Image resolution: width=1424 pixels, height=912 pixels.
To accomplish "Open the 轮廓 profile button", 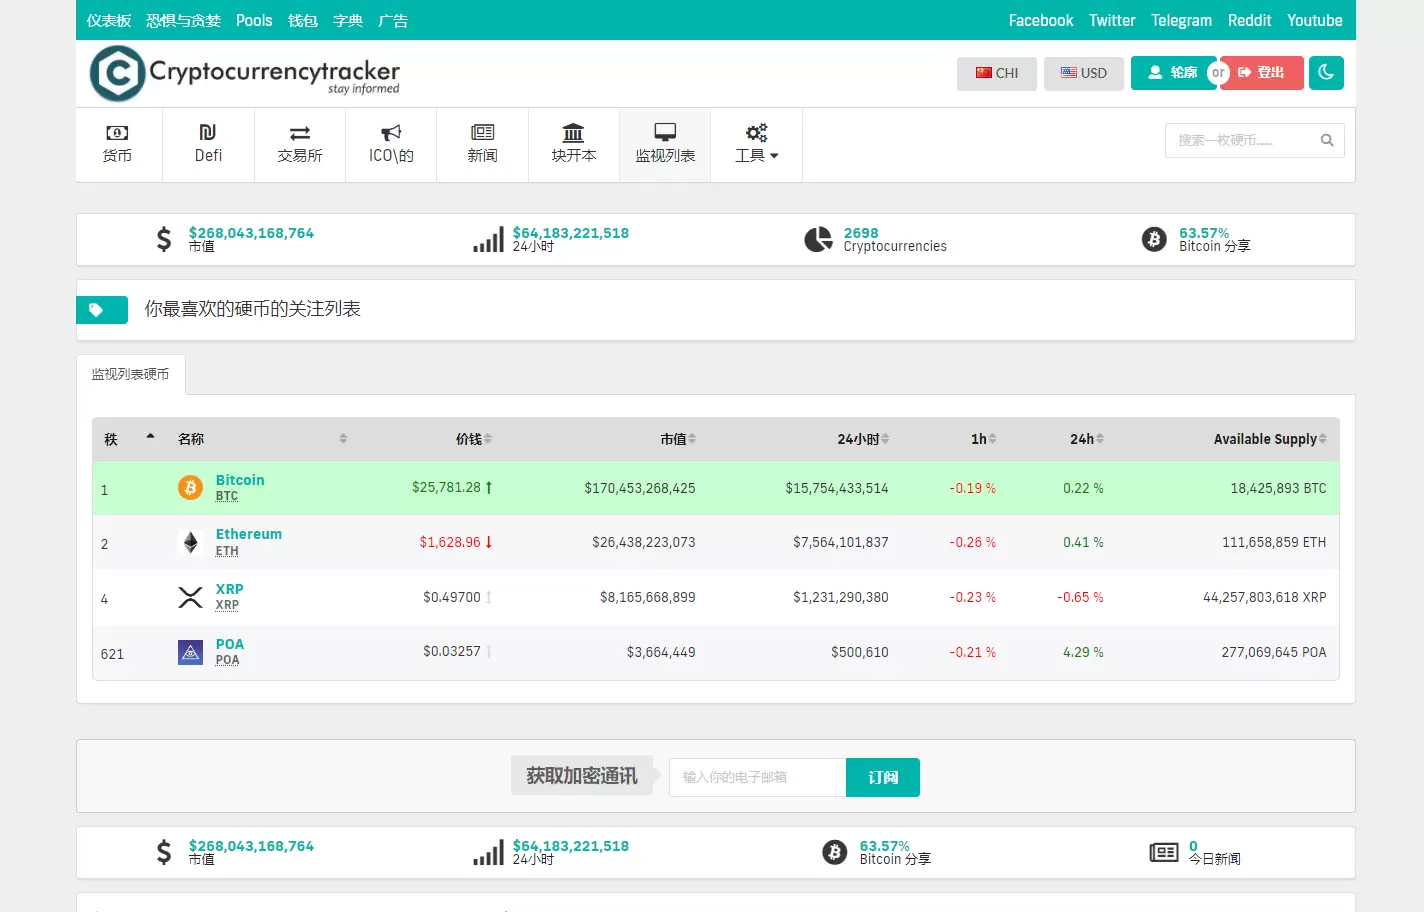I will pyautogui.click(x=1172, y=73).
